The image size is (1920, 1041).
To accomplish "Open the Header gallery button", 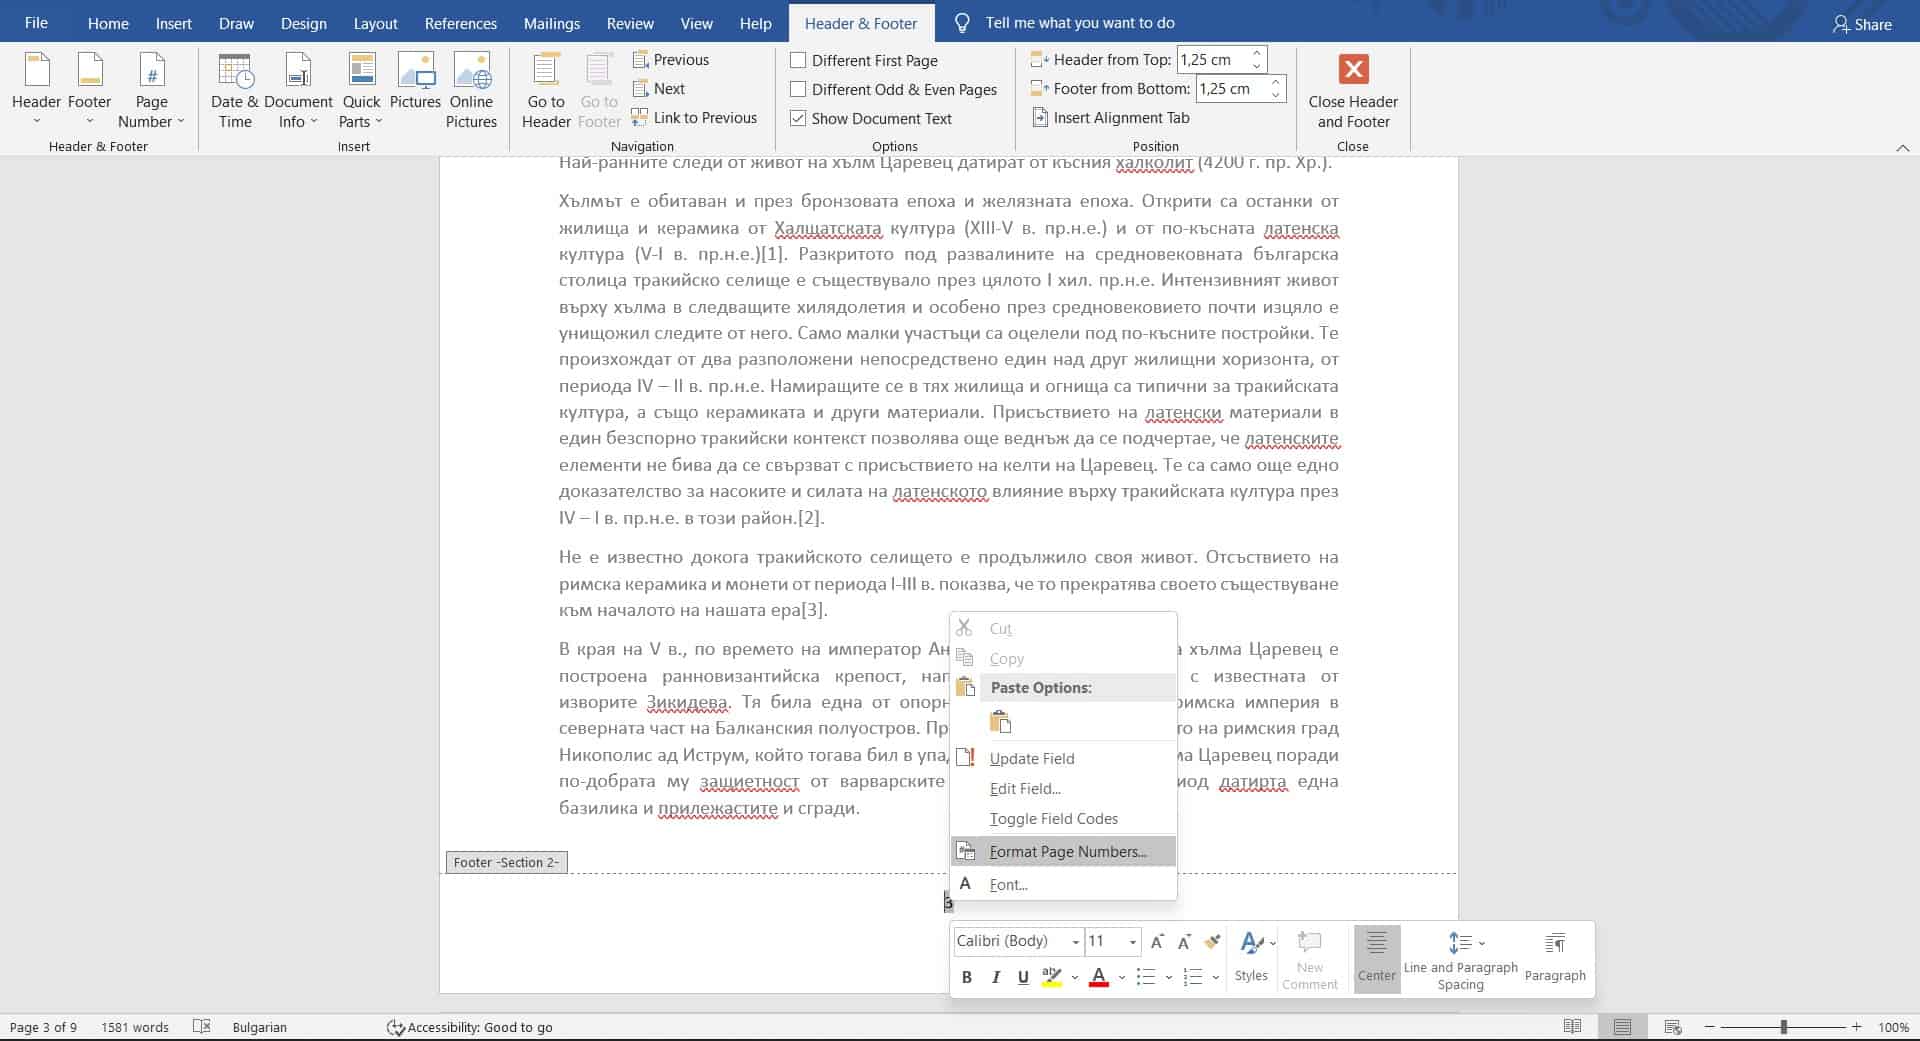I will [36, 90].
